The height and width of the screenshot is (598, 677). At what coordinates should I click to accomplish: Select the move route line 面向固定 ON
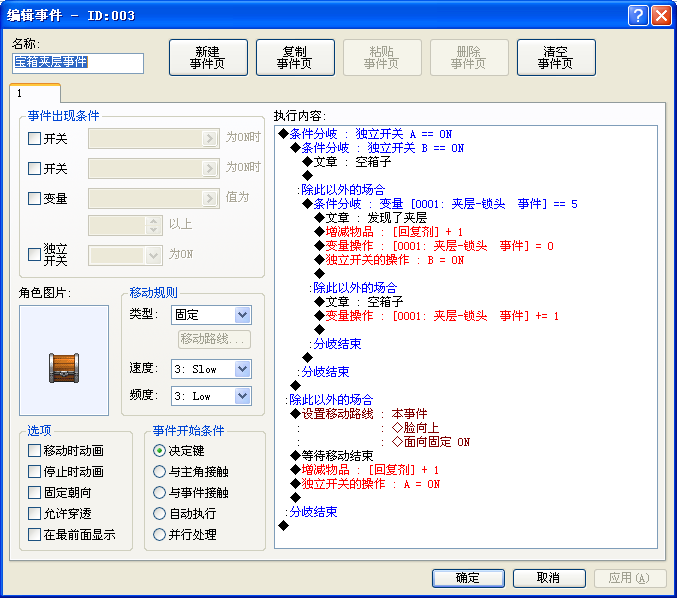pyautogui.click(x=430, y=442)
